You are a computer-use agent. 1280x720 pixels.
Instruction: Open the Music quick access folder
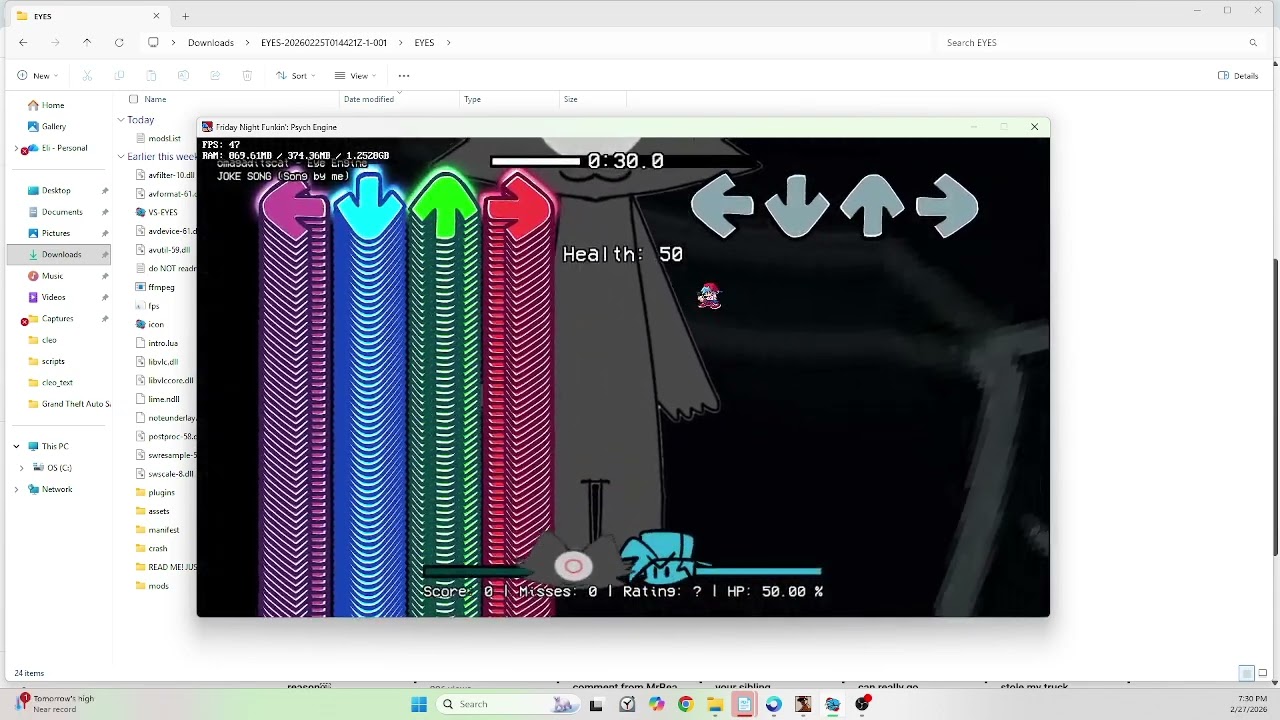(x=45, y=276)
